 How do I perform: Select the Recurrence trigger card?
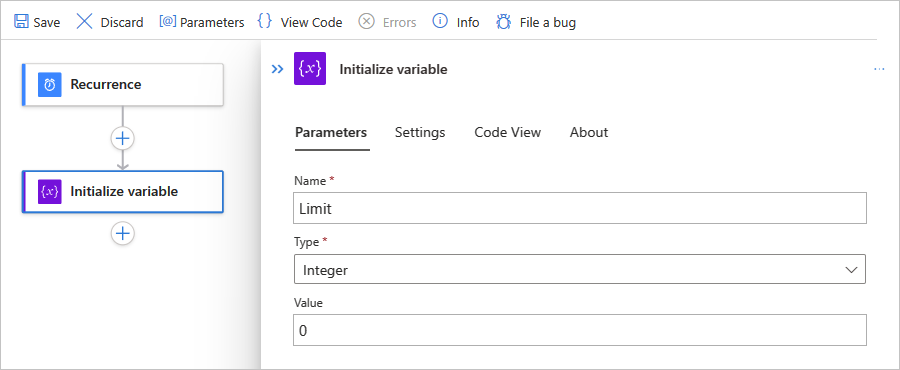tap(122, 85)
